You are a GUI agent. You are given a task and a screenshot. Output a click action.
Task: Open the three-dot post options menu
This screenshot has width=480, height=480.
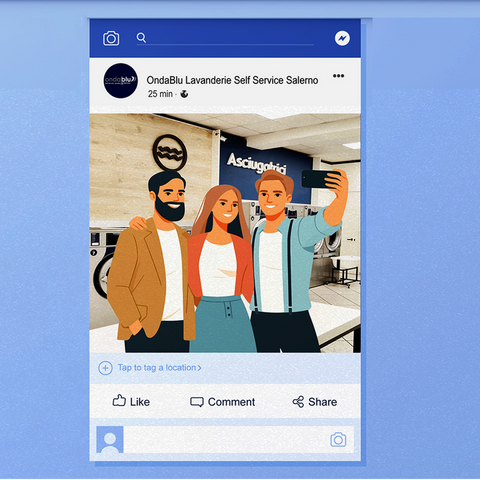coord(338,76)
